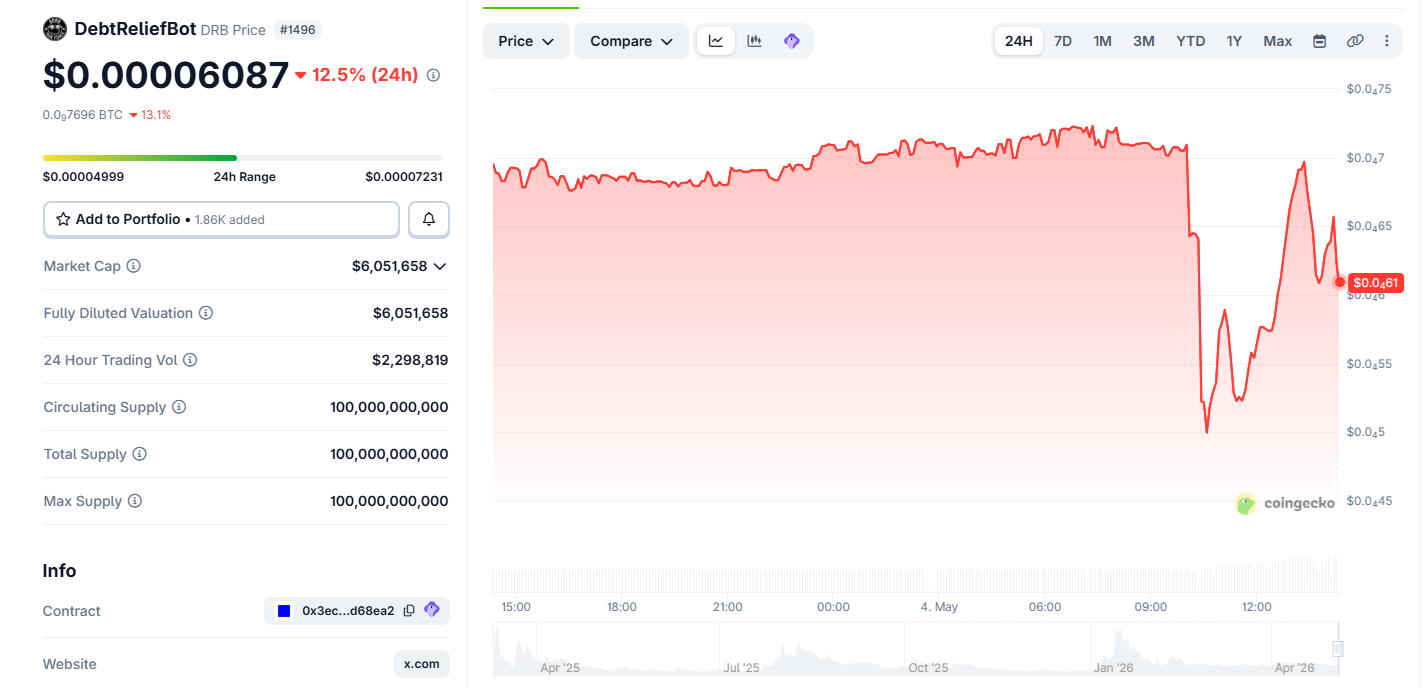Select the 24H time range
The width and height of the screenshot is (1423, 688).
coord(1019,41)
